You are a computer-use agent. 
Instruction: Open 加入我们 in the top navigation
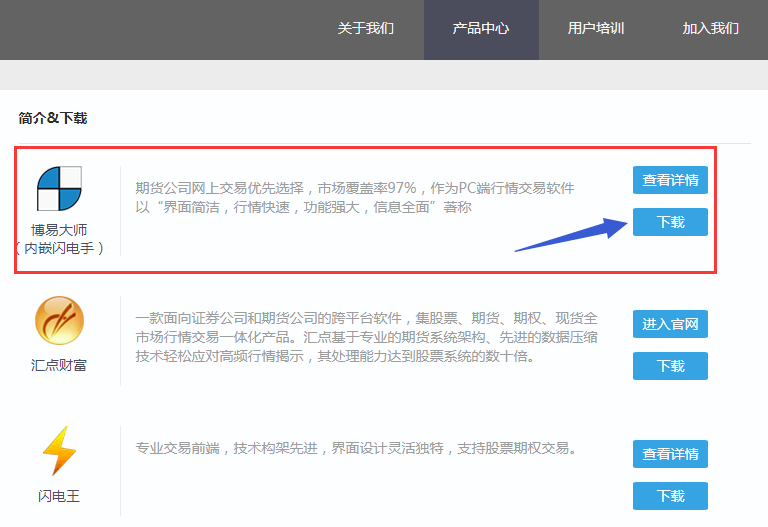(710, 28)
